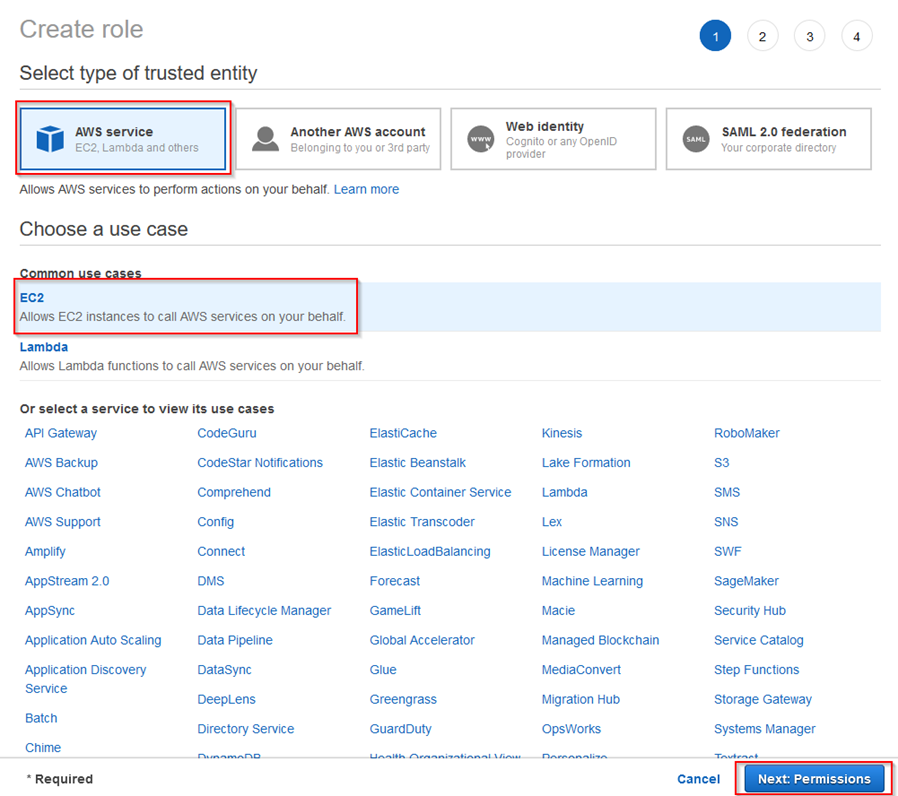
Task: Go to step 4 circle indicator
Action: 856,36
